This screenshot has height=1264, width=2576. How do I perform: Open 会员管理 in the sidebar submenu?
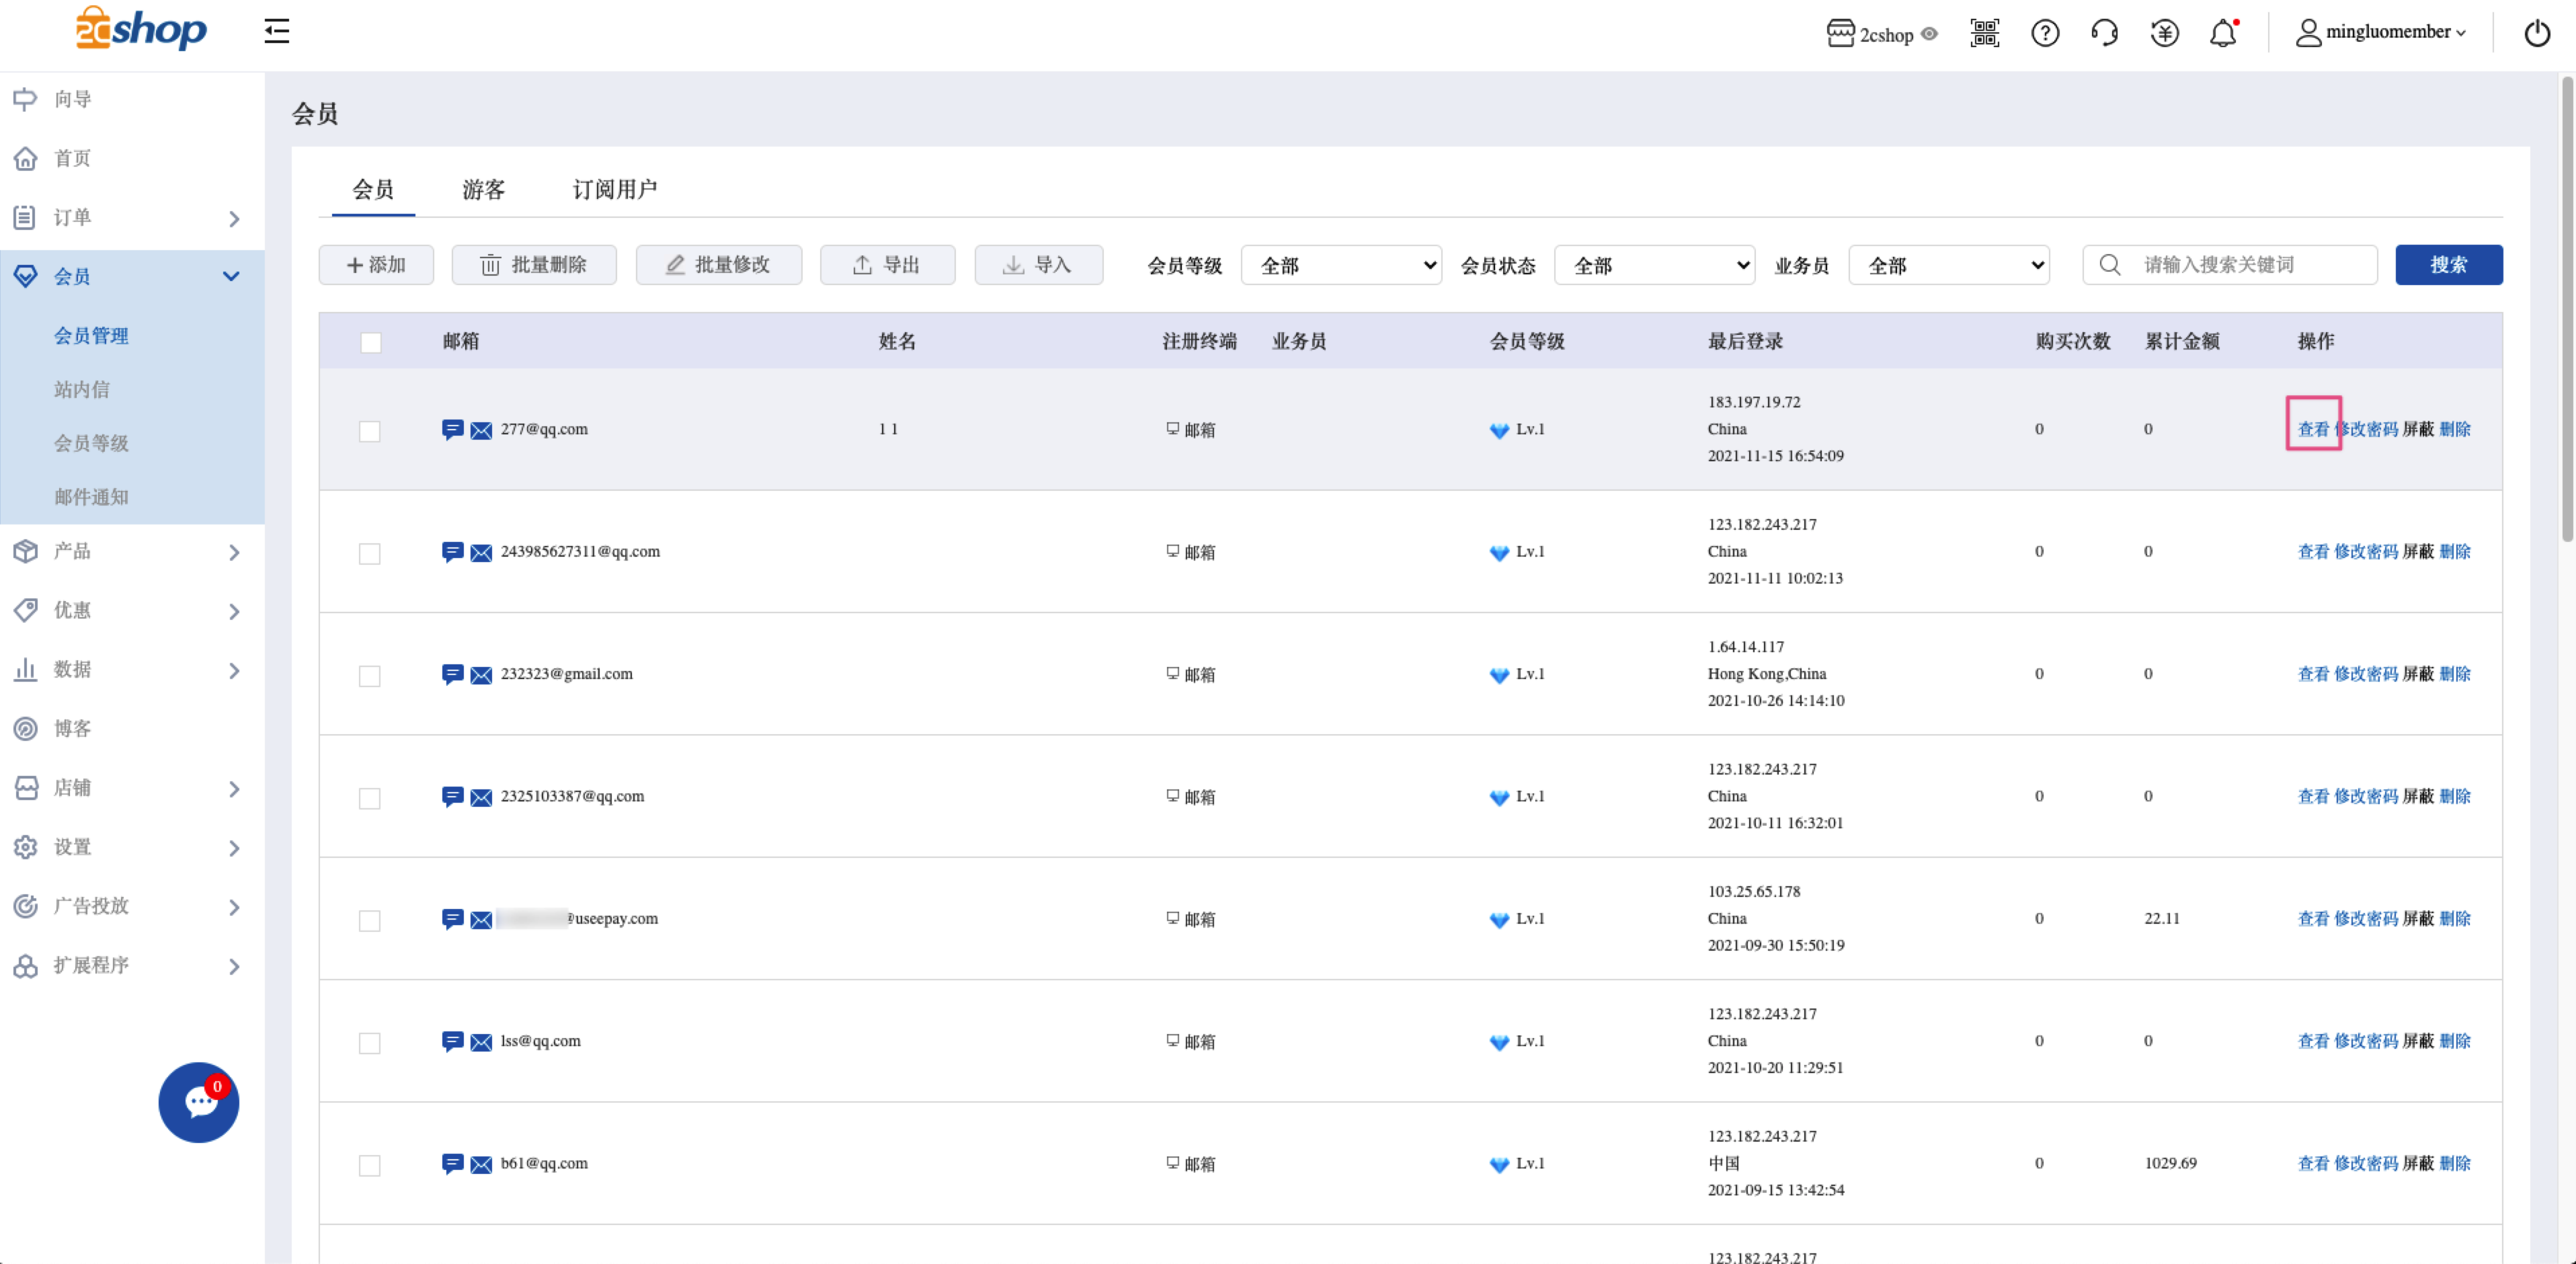pyautogui.click(x=91, y=335)
